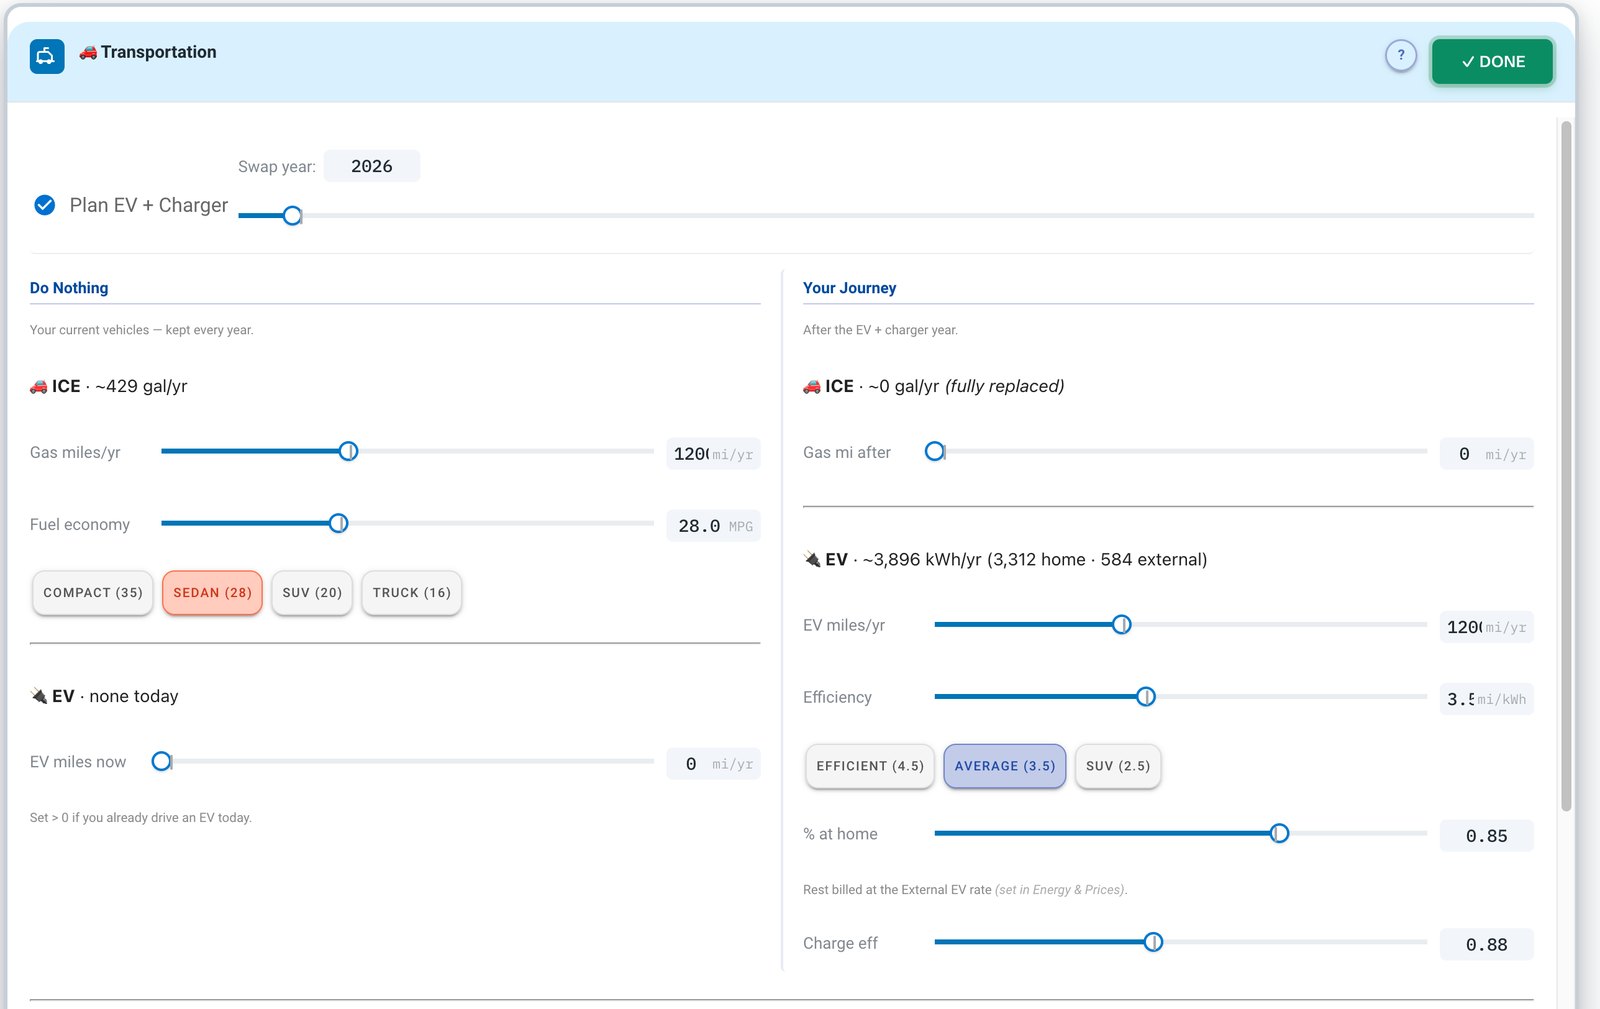Select the SEDAN (28) preset
This screenshot has height=1009, width=1600.
pyautogui.click(x=212, y=593)
